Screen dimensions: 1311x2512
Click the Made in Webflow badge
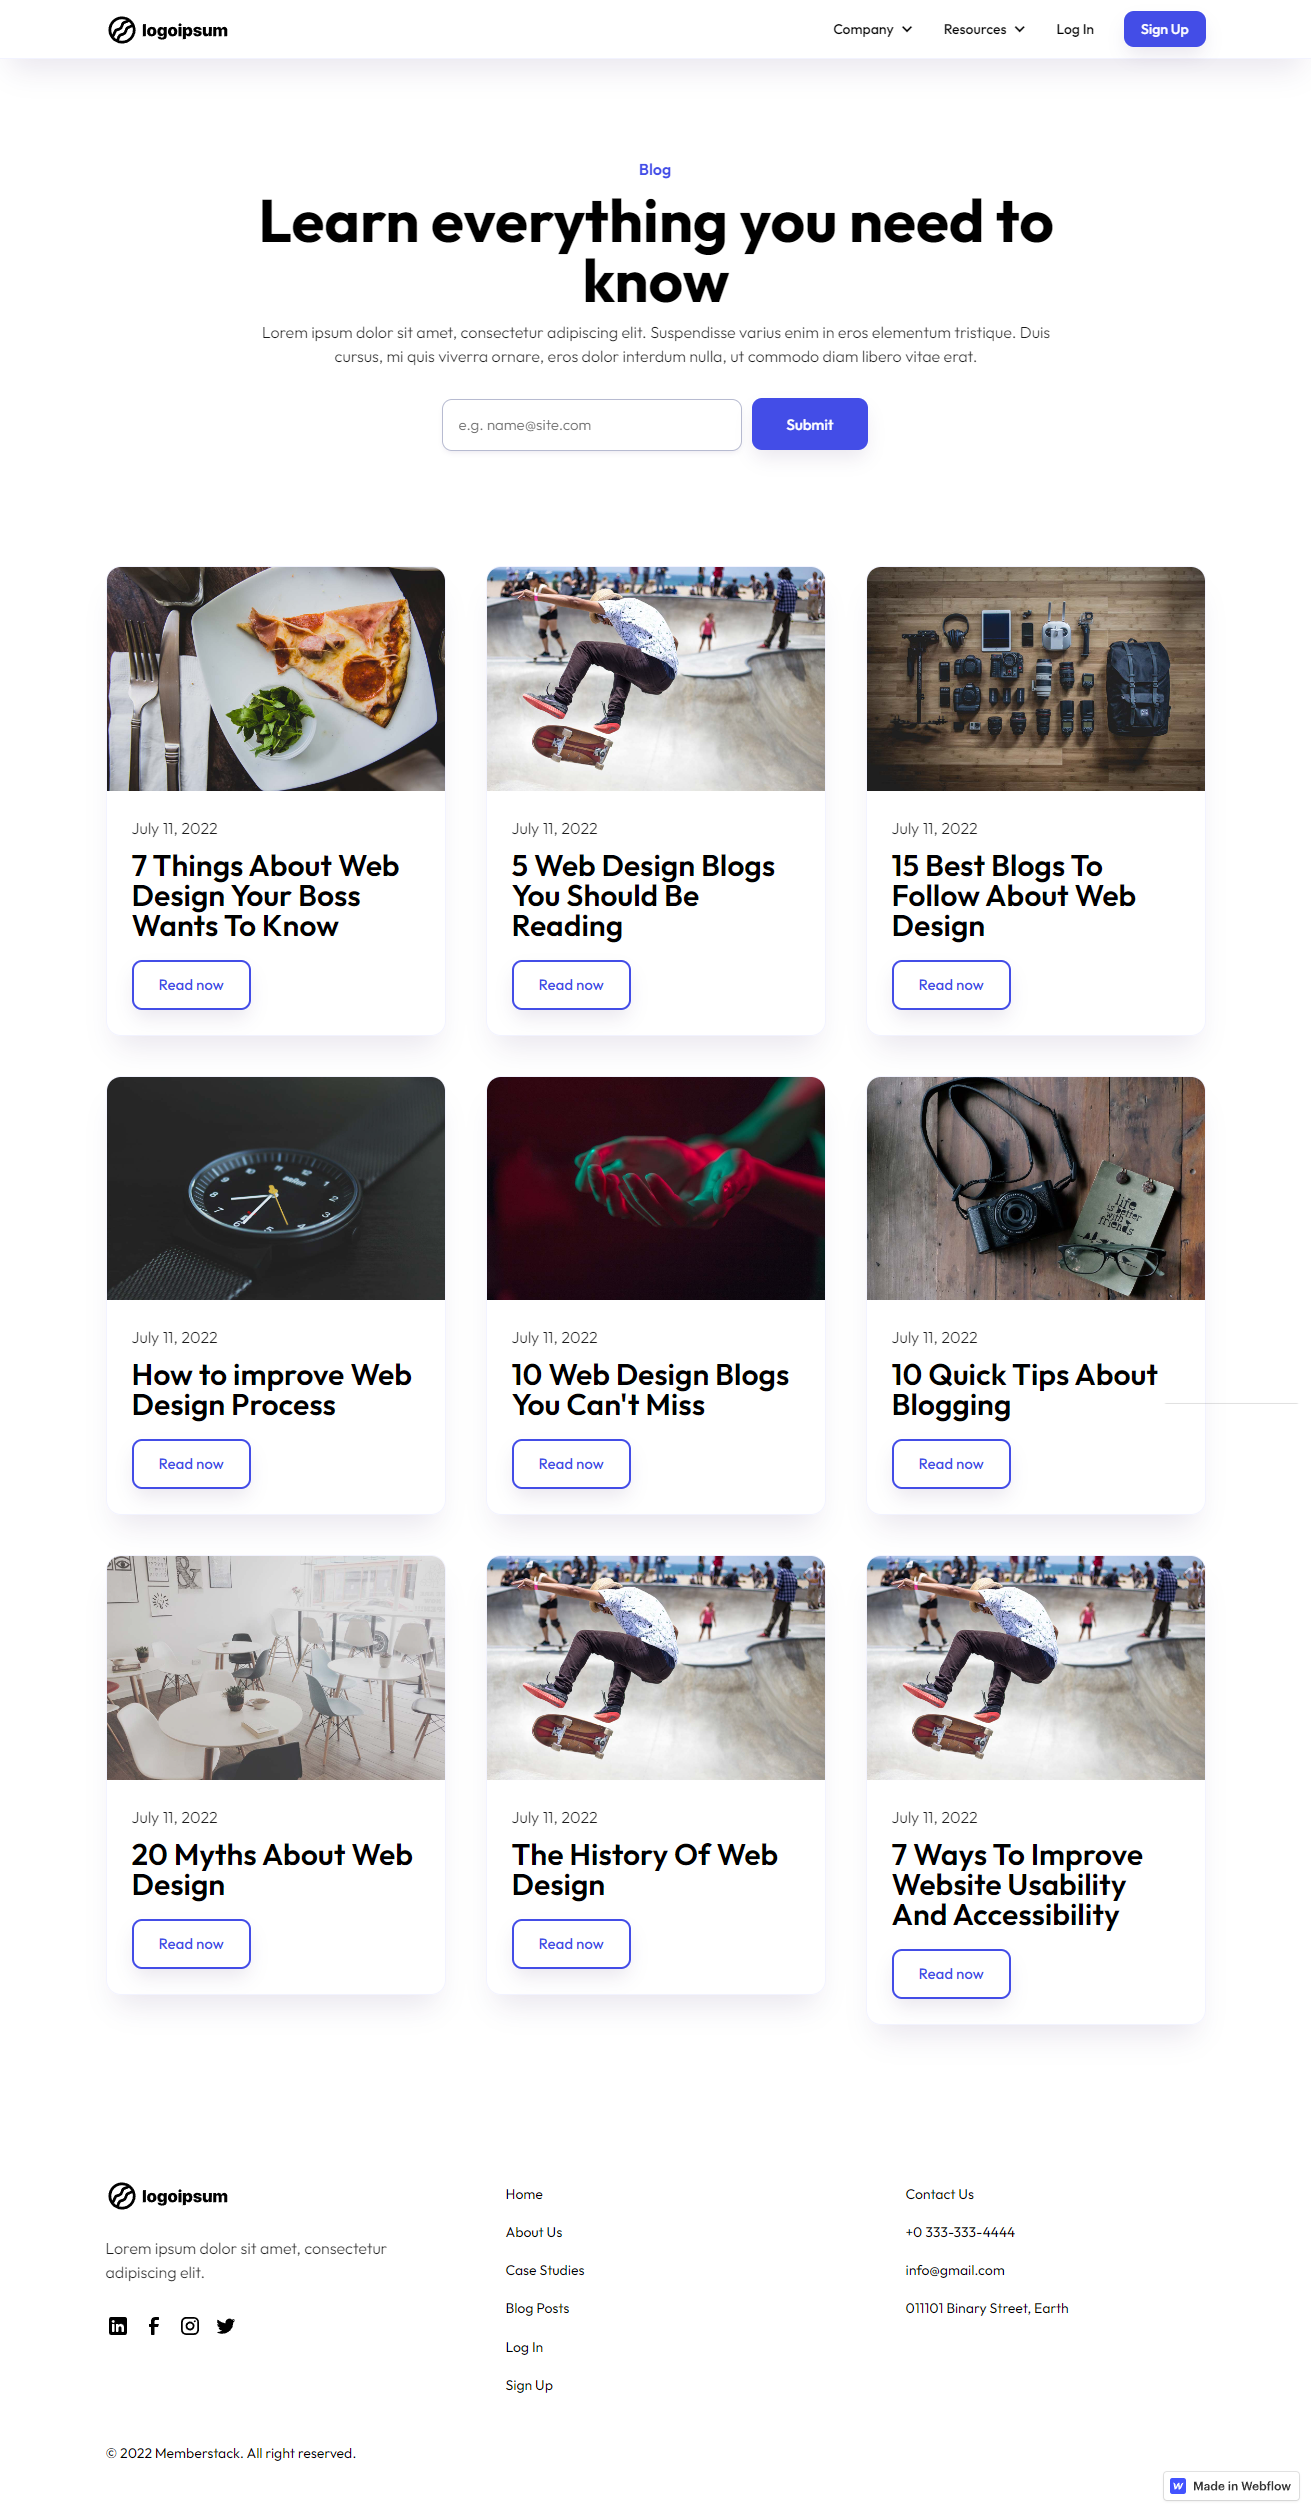pos(1231,2486)
